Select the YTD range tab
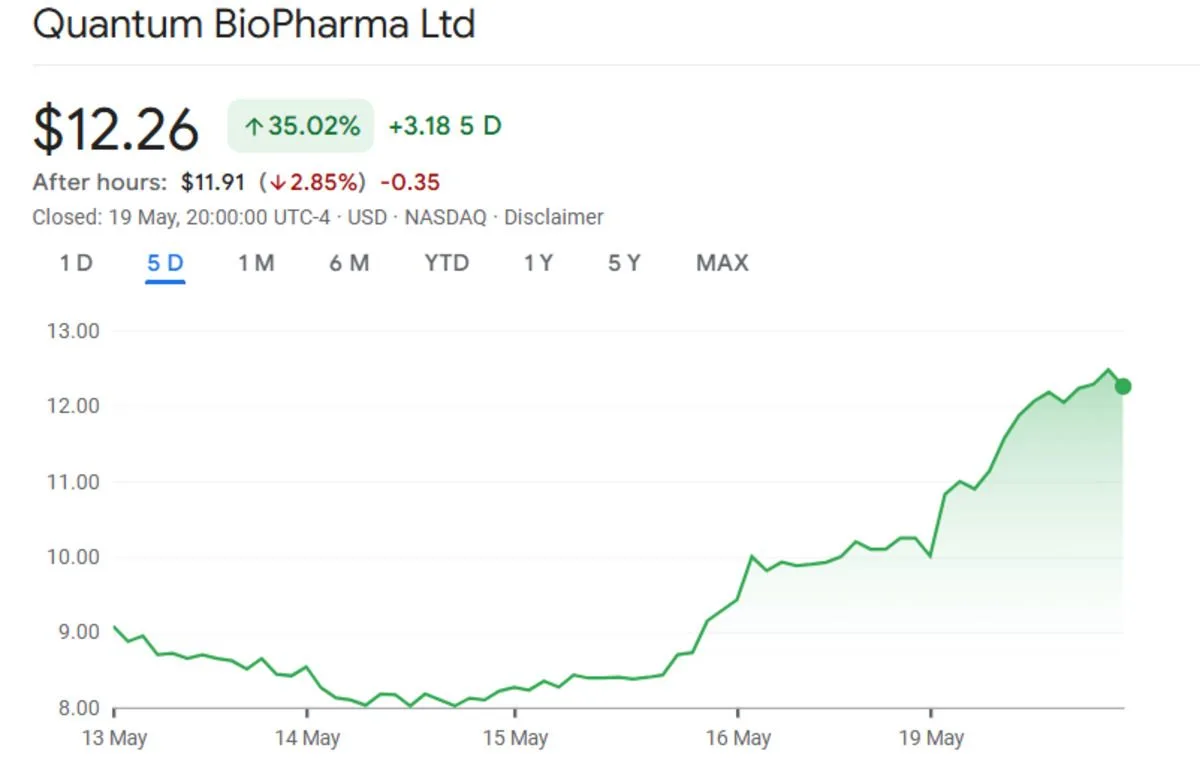The height and width of the screenshot is (781, 1200). coord(446,263)
